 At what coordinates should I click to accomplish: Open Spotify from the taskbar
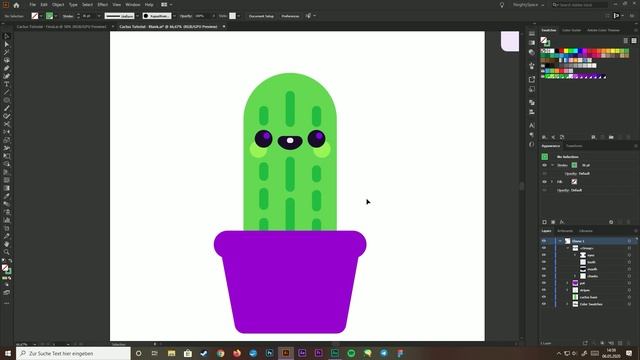click(351, 353)
